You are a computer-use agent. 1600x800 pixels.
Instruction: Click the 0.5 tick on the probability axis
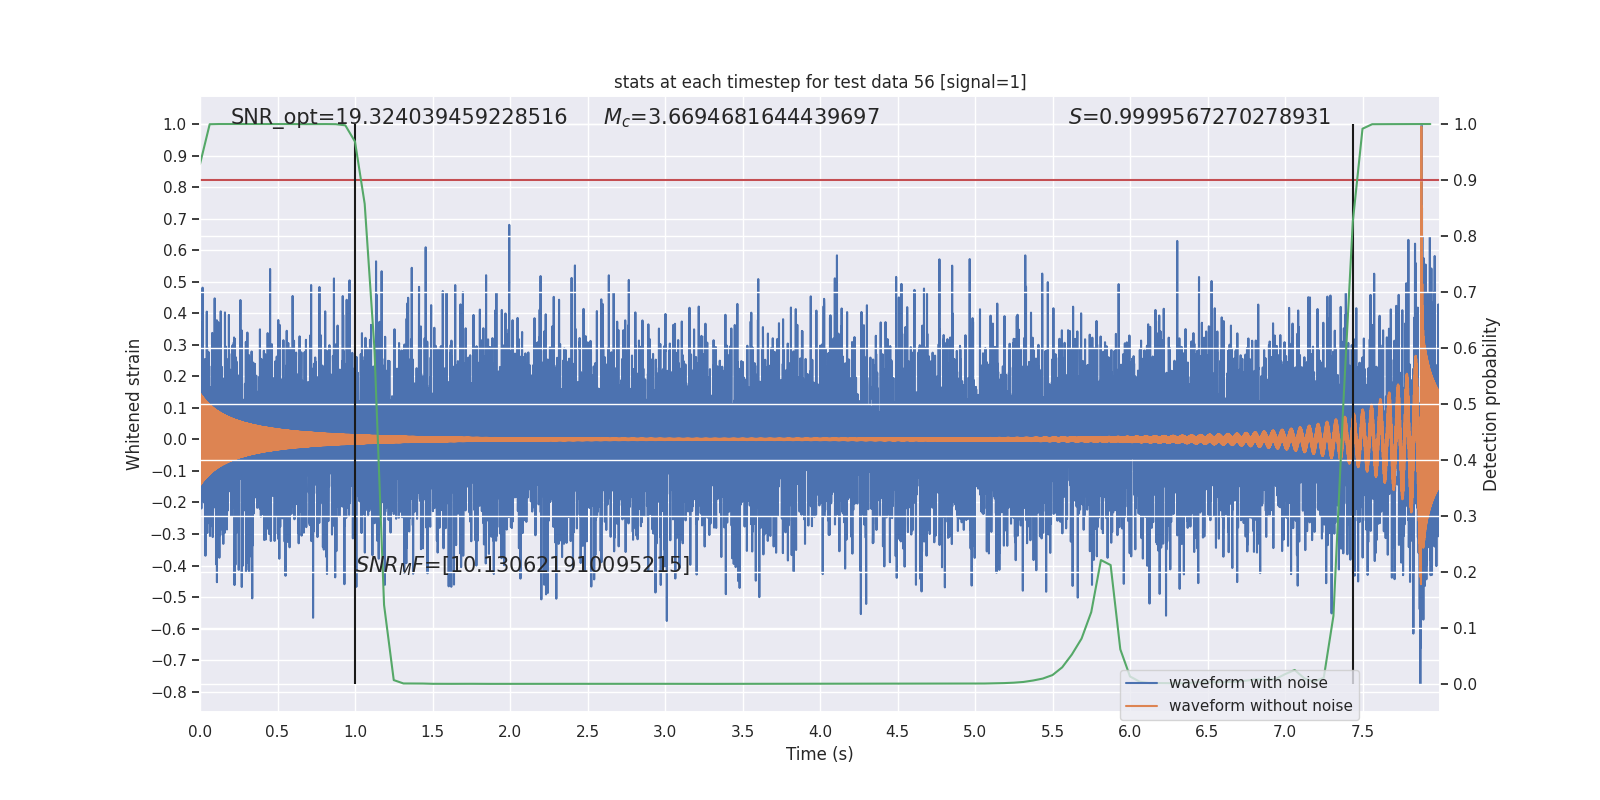pyautogui.click(x=1465, y=404)
